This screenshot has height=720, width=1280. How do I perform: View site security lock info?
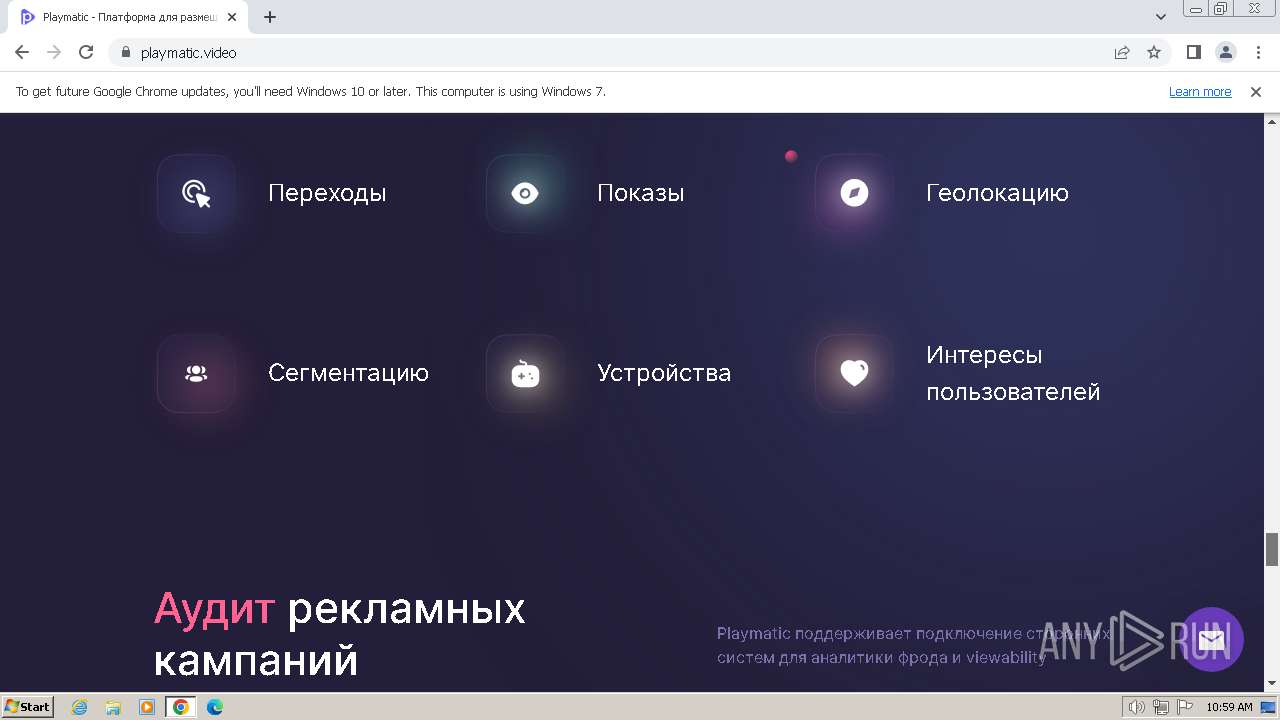tap(126, 52)
